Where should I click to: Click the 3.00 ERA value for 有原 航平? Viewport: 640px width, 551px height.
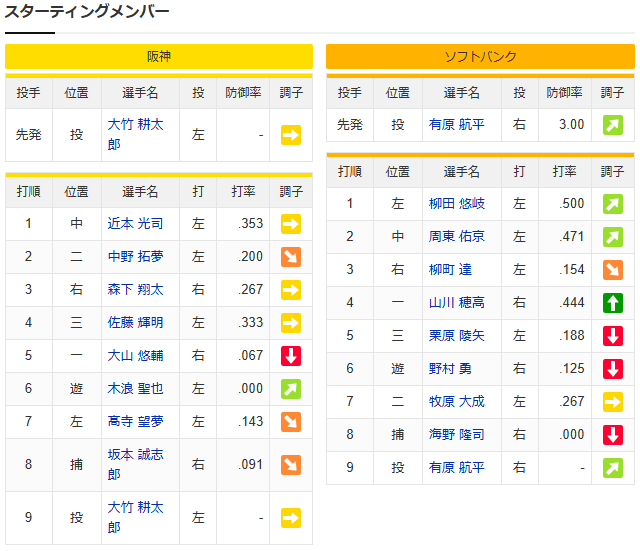coord(571,124)
